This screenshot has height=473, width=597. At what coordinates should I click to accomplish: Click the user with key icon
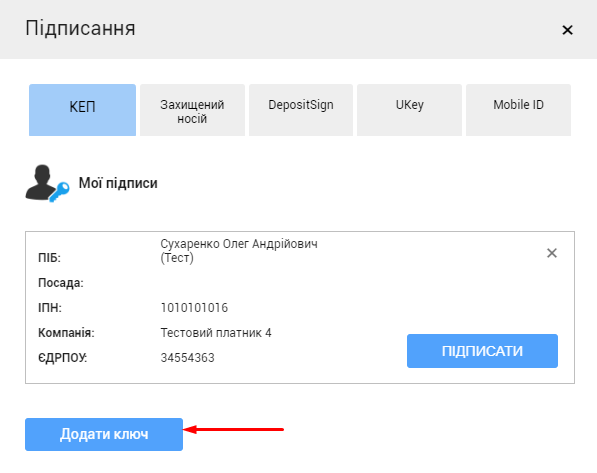[47, 183]
